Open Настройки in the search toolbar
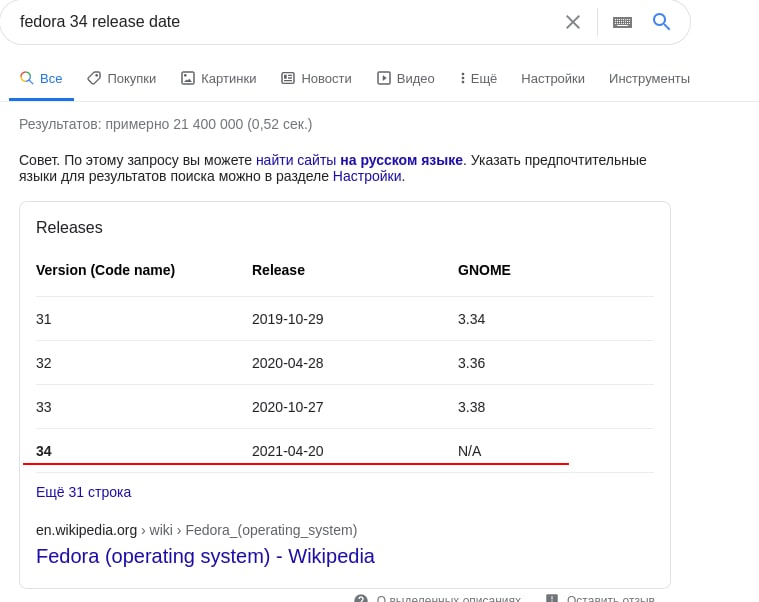The width and height of the screenshot is (759, 602). click(x=553, y=78)
